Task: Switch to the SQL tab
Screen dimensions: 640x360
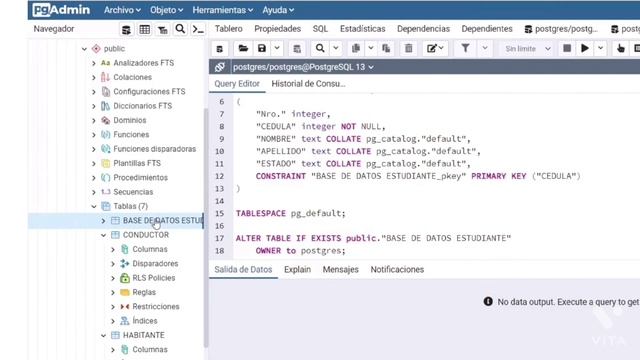Action: pos(320,29)
